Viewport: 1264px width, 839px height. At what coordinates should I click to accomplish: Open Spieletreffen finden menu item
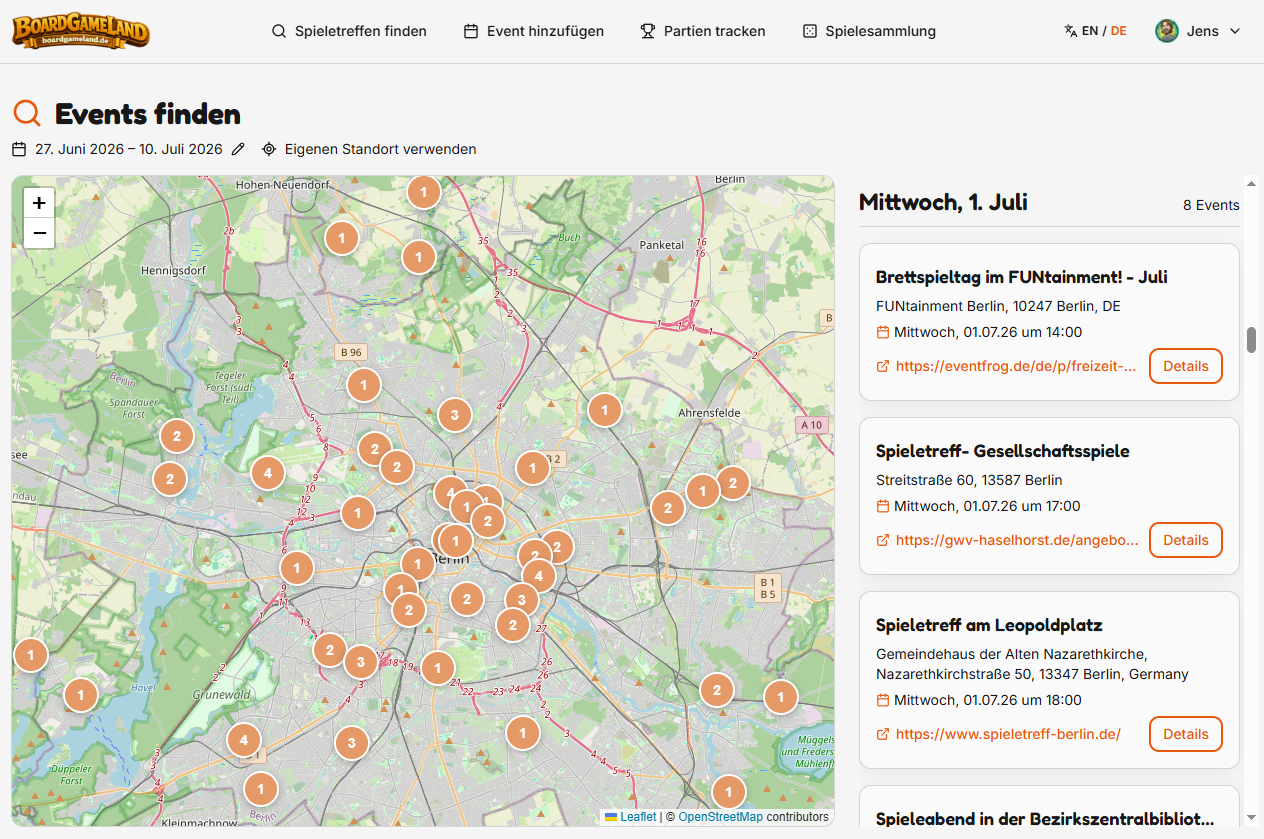[x=349, y=31]
